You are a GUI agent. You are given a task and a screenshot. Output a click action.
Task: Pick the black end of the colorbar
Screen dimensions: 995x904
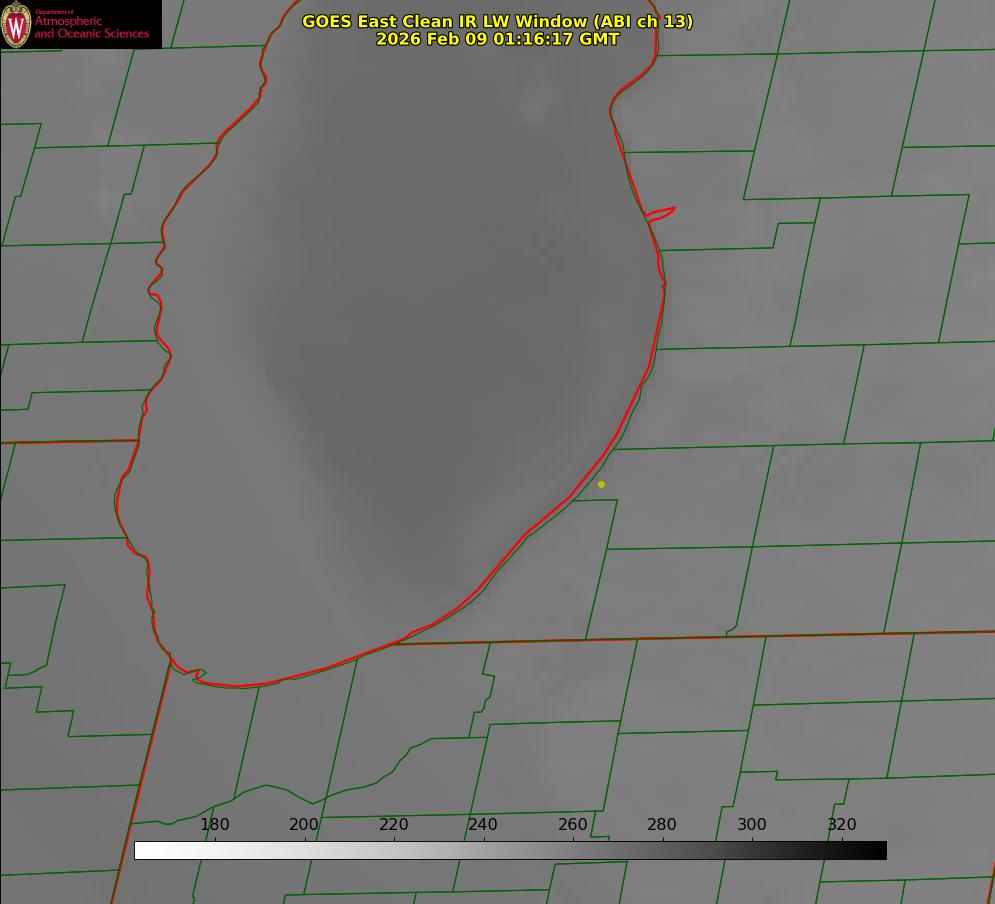[880, 850]
